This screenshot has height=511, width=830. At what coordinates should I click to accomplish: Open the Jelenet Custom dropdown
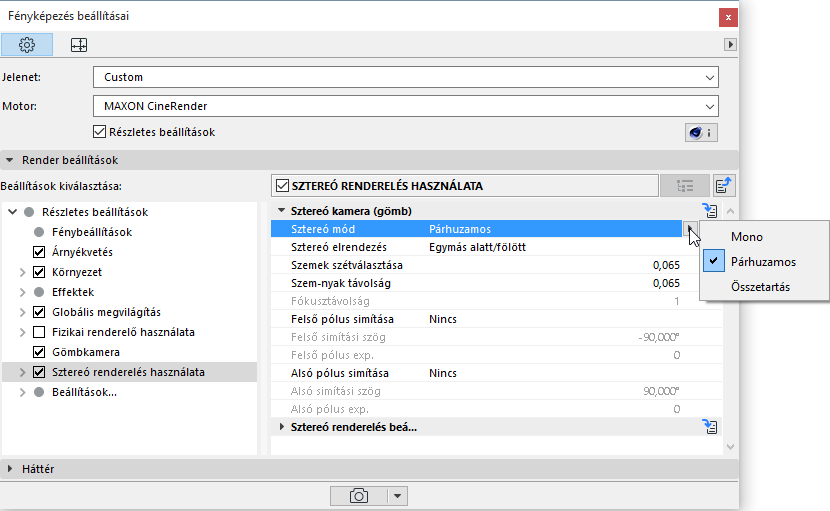coord(405,77)
